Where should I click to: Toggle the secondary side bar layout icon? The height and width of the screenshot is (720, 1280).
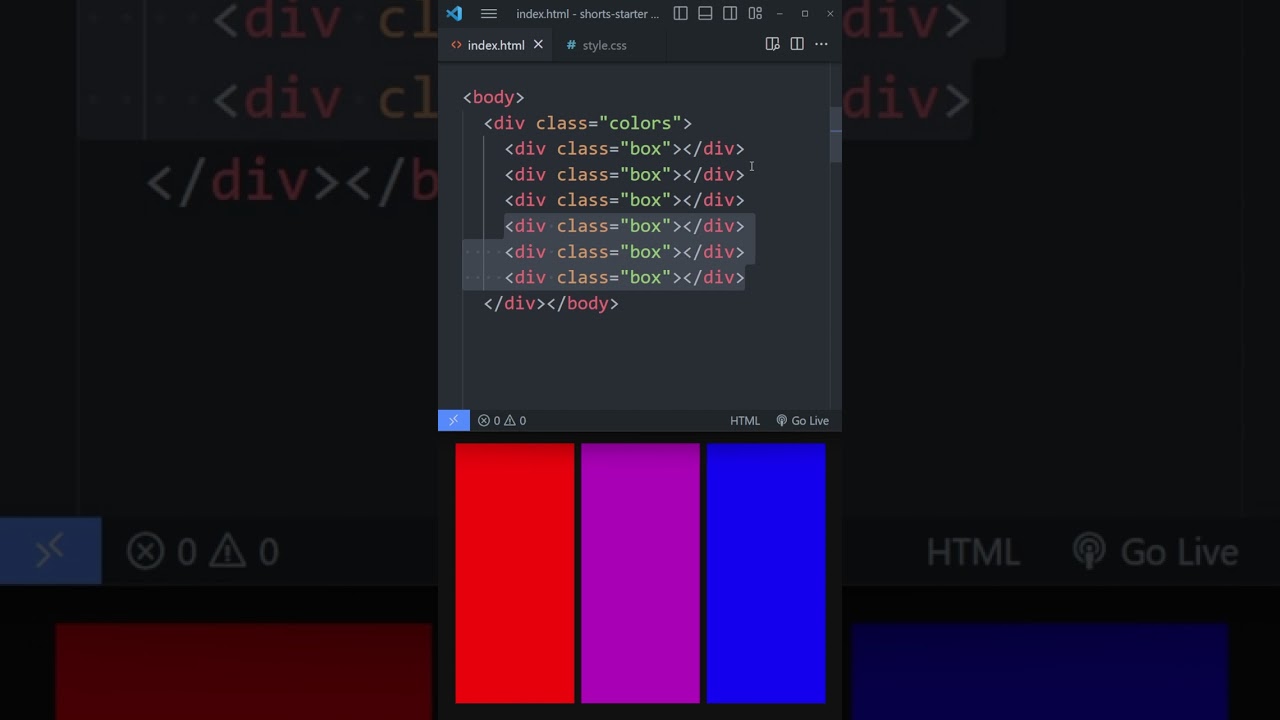tap(730, 14)
